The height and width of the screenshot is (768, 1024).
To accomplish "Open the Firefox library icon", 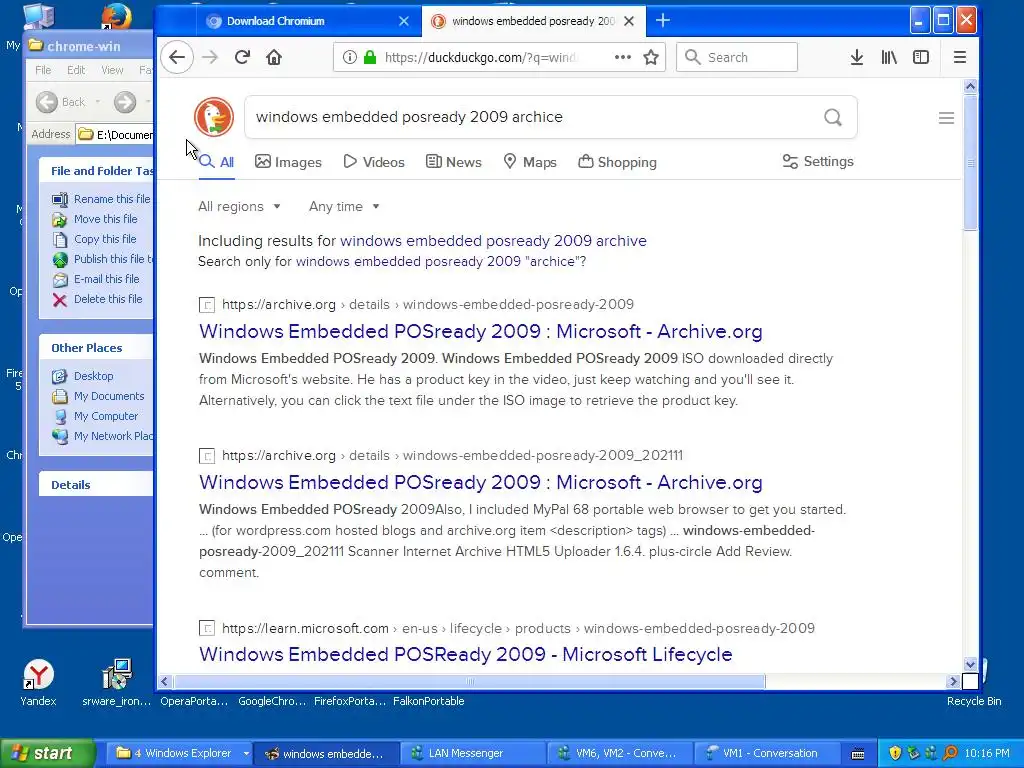I will (889, 57).
